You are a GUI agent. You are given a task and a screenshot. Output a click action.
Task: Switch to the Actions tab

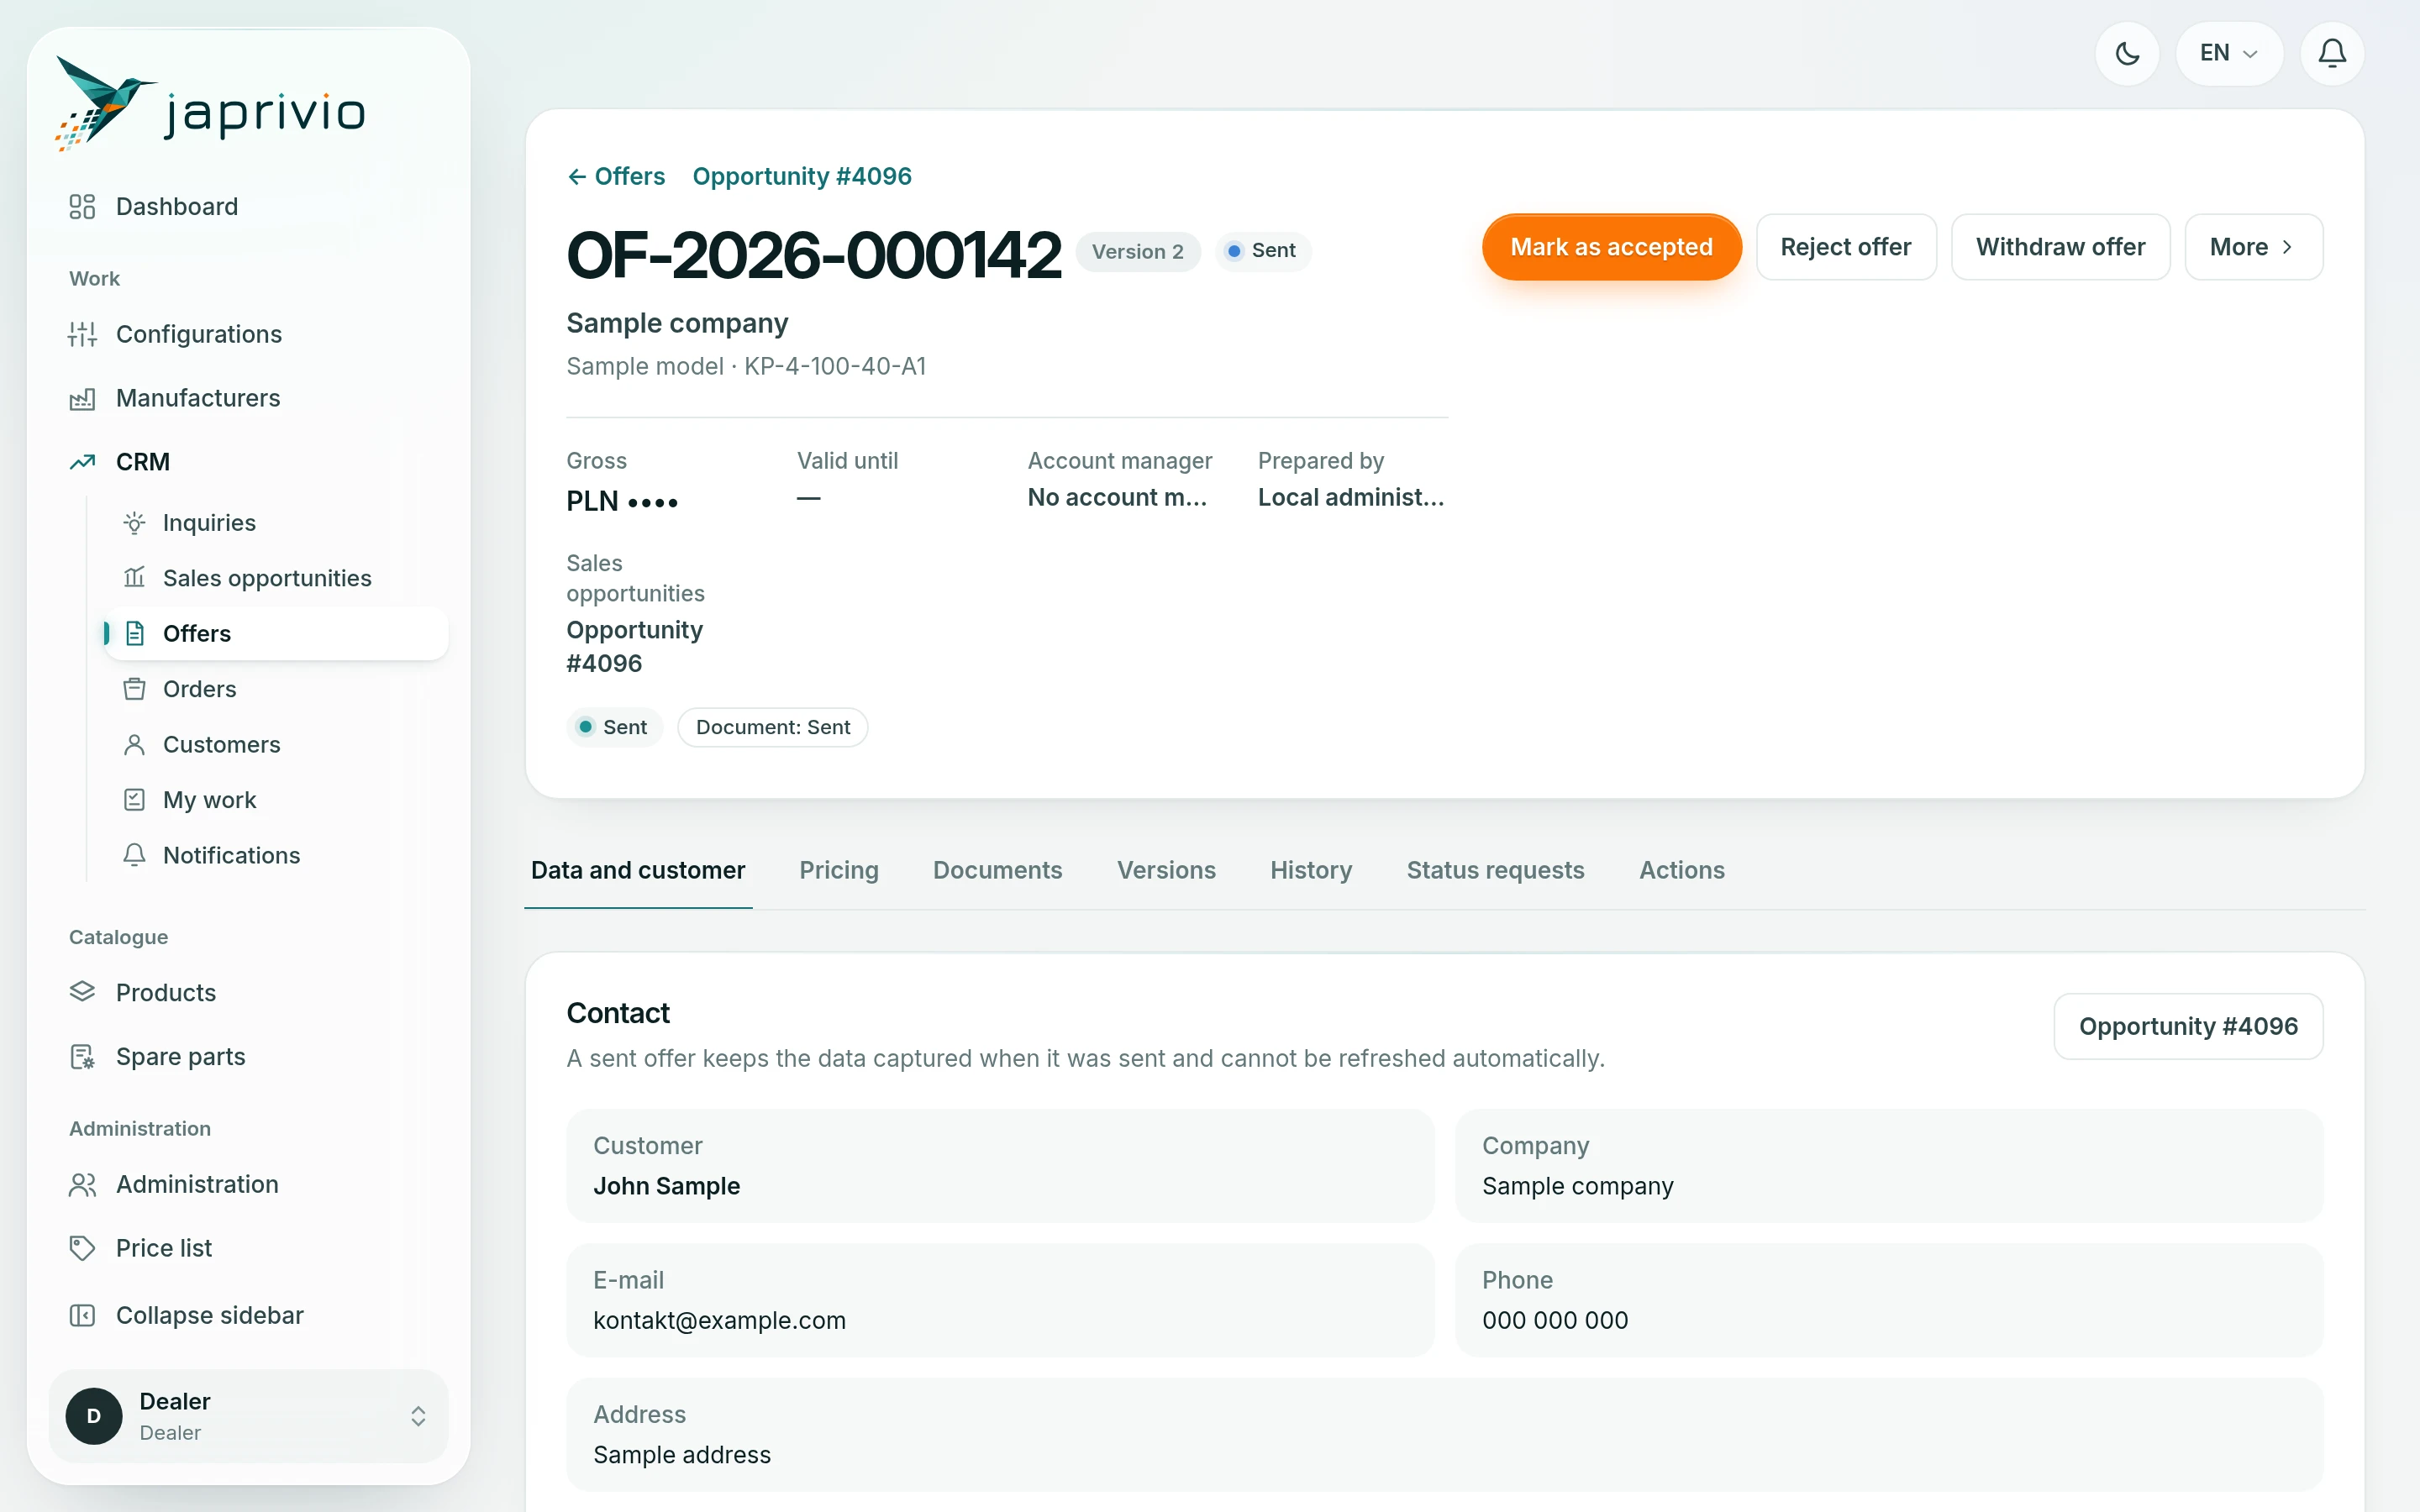point(1681,870)
